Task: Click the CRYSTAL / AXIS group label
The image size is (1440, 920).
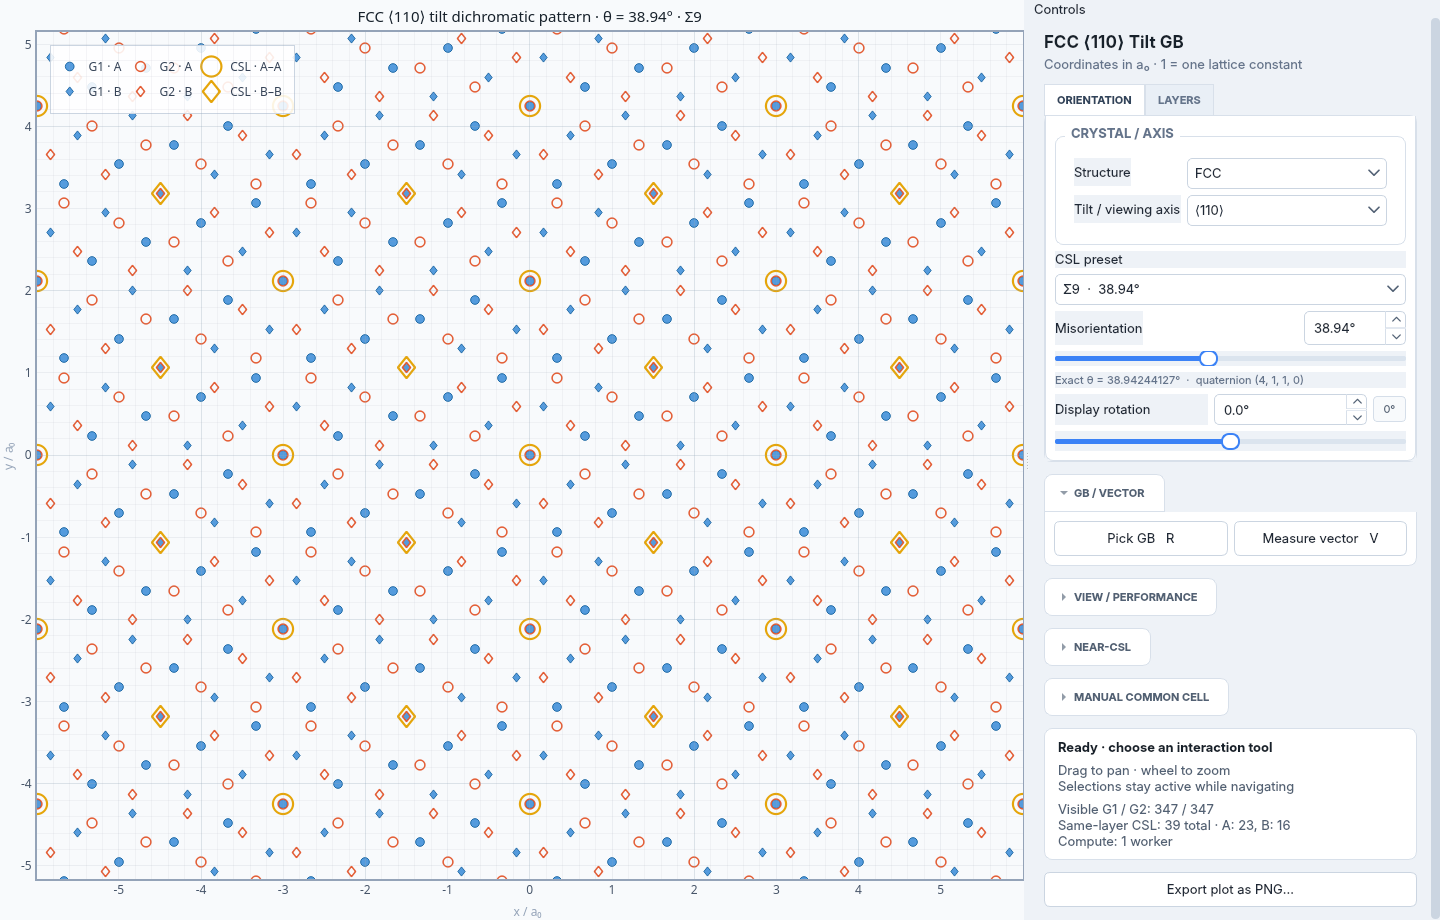Action: coord(1122,133)
